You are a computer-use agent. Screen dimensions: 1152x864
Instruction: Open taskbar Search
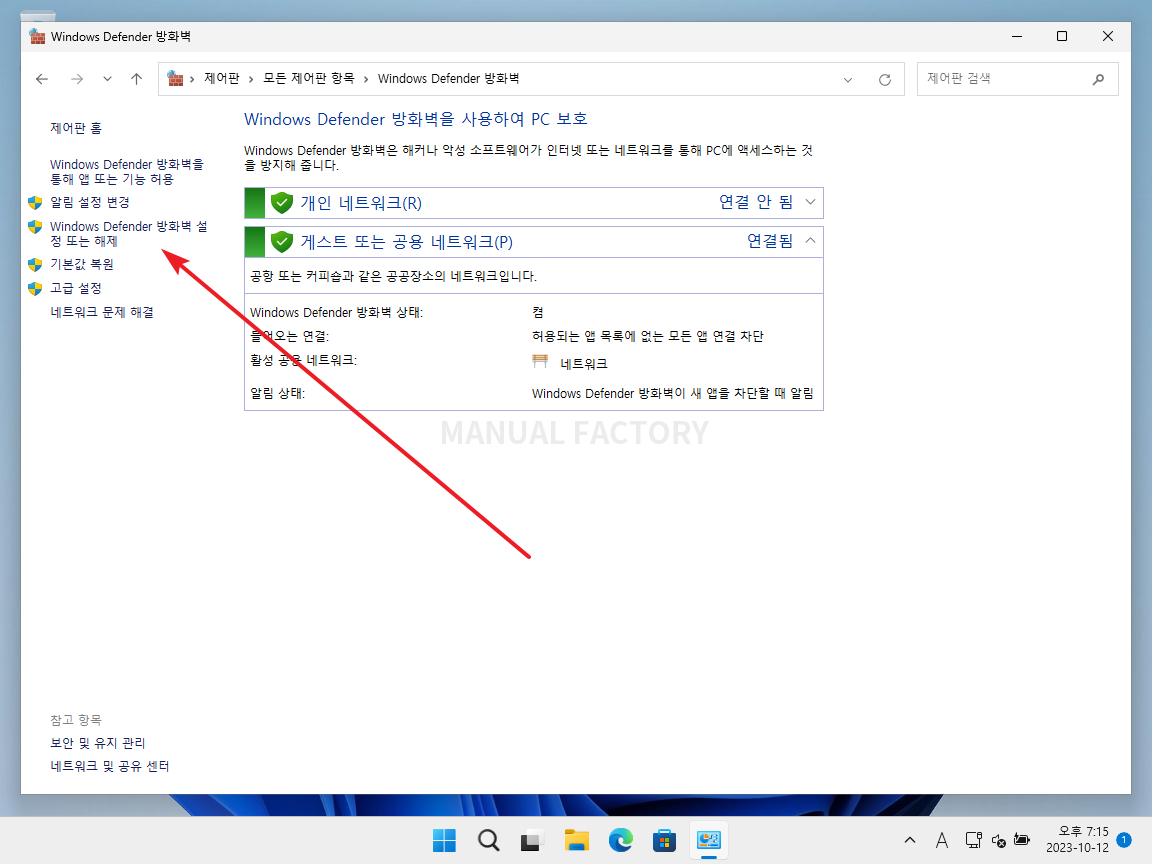489,840
